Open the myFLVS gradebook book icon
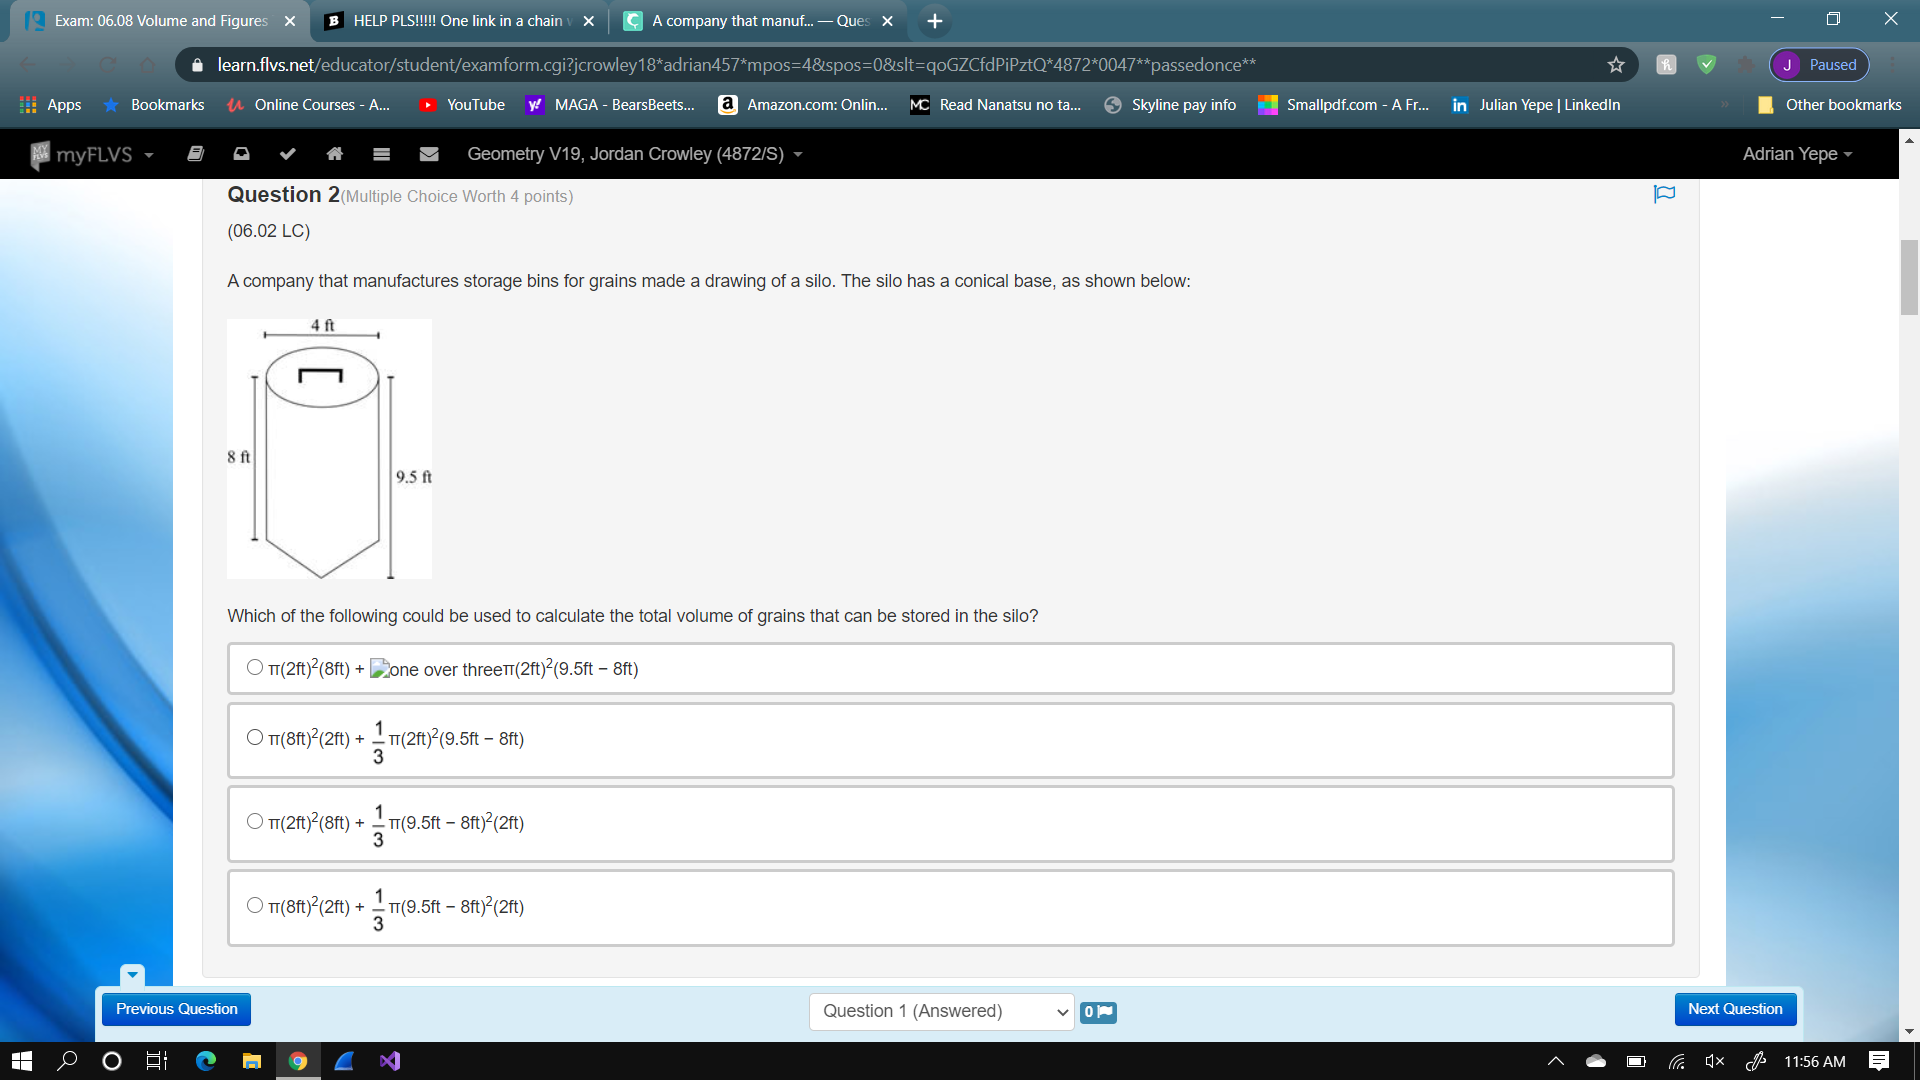 [x=196, y=154]
